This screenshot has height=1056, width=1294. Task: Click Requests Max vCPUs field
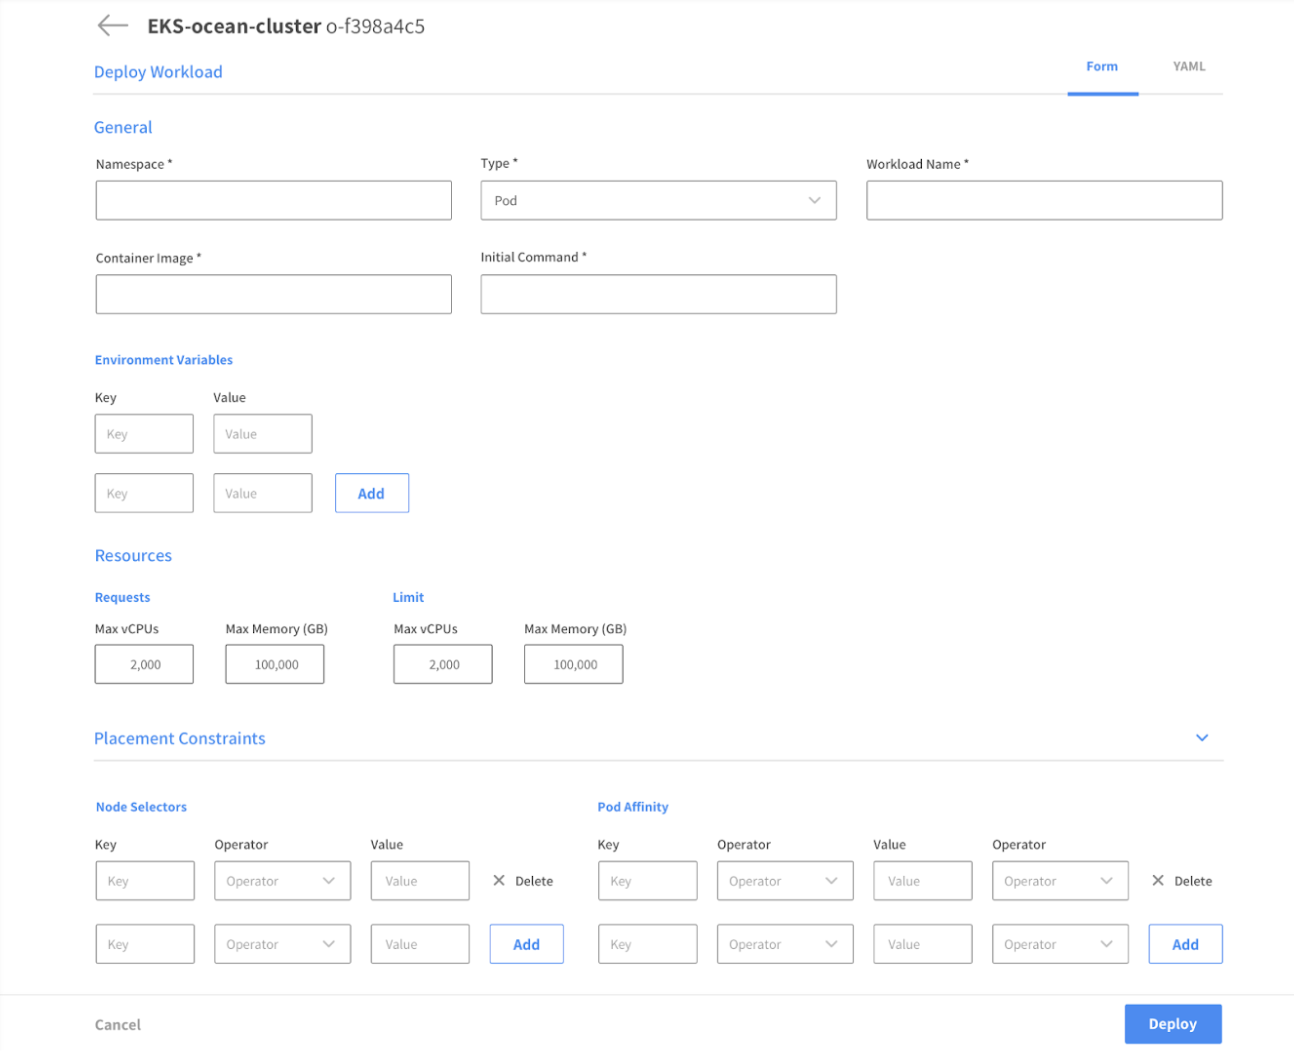click(x=144, y=665)
